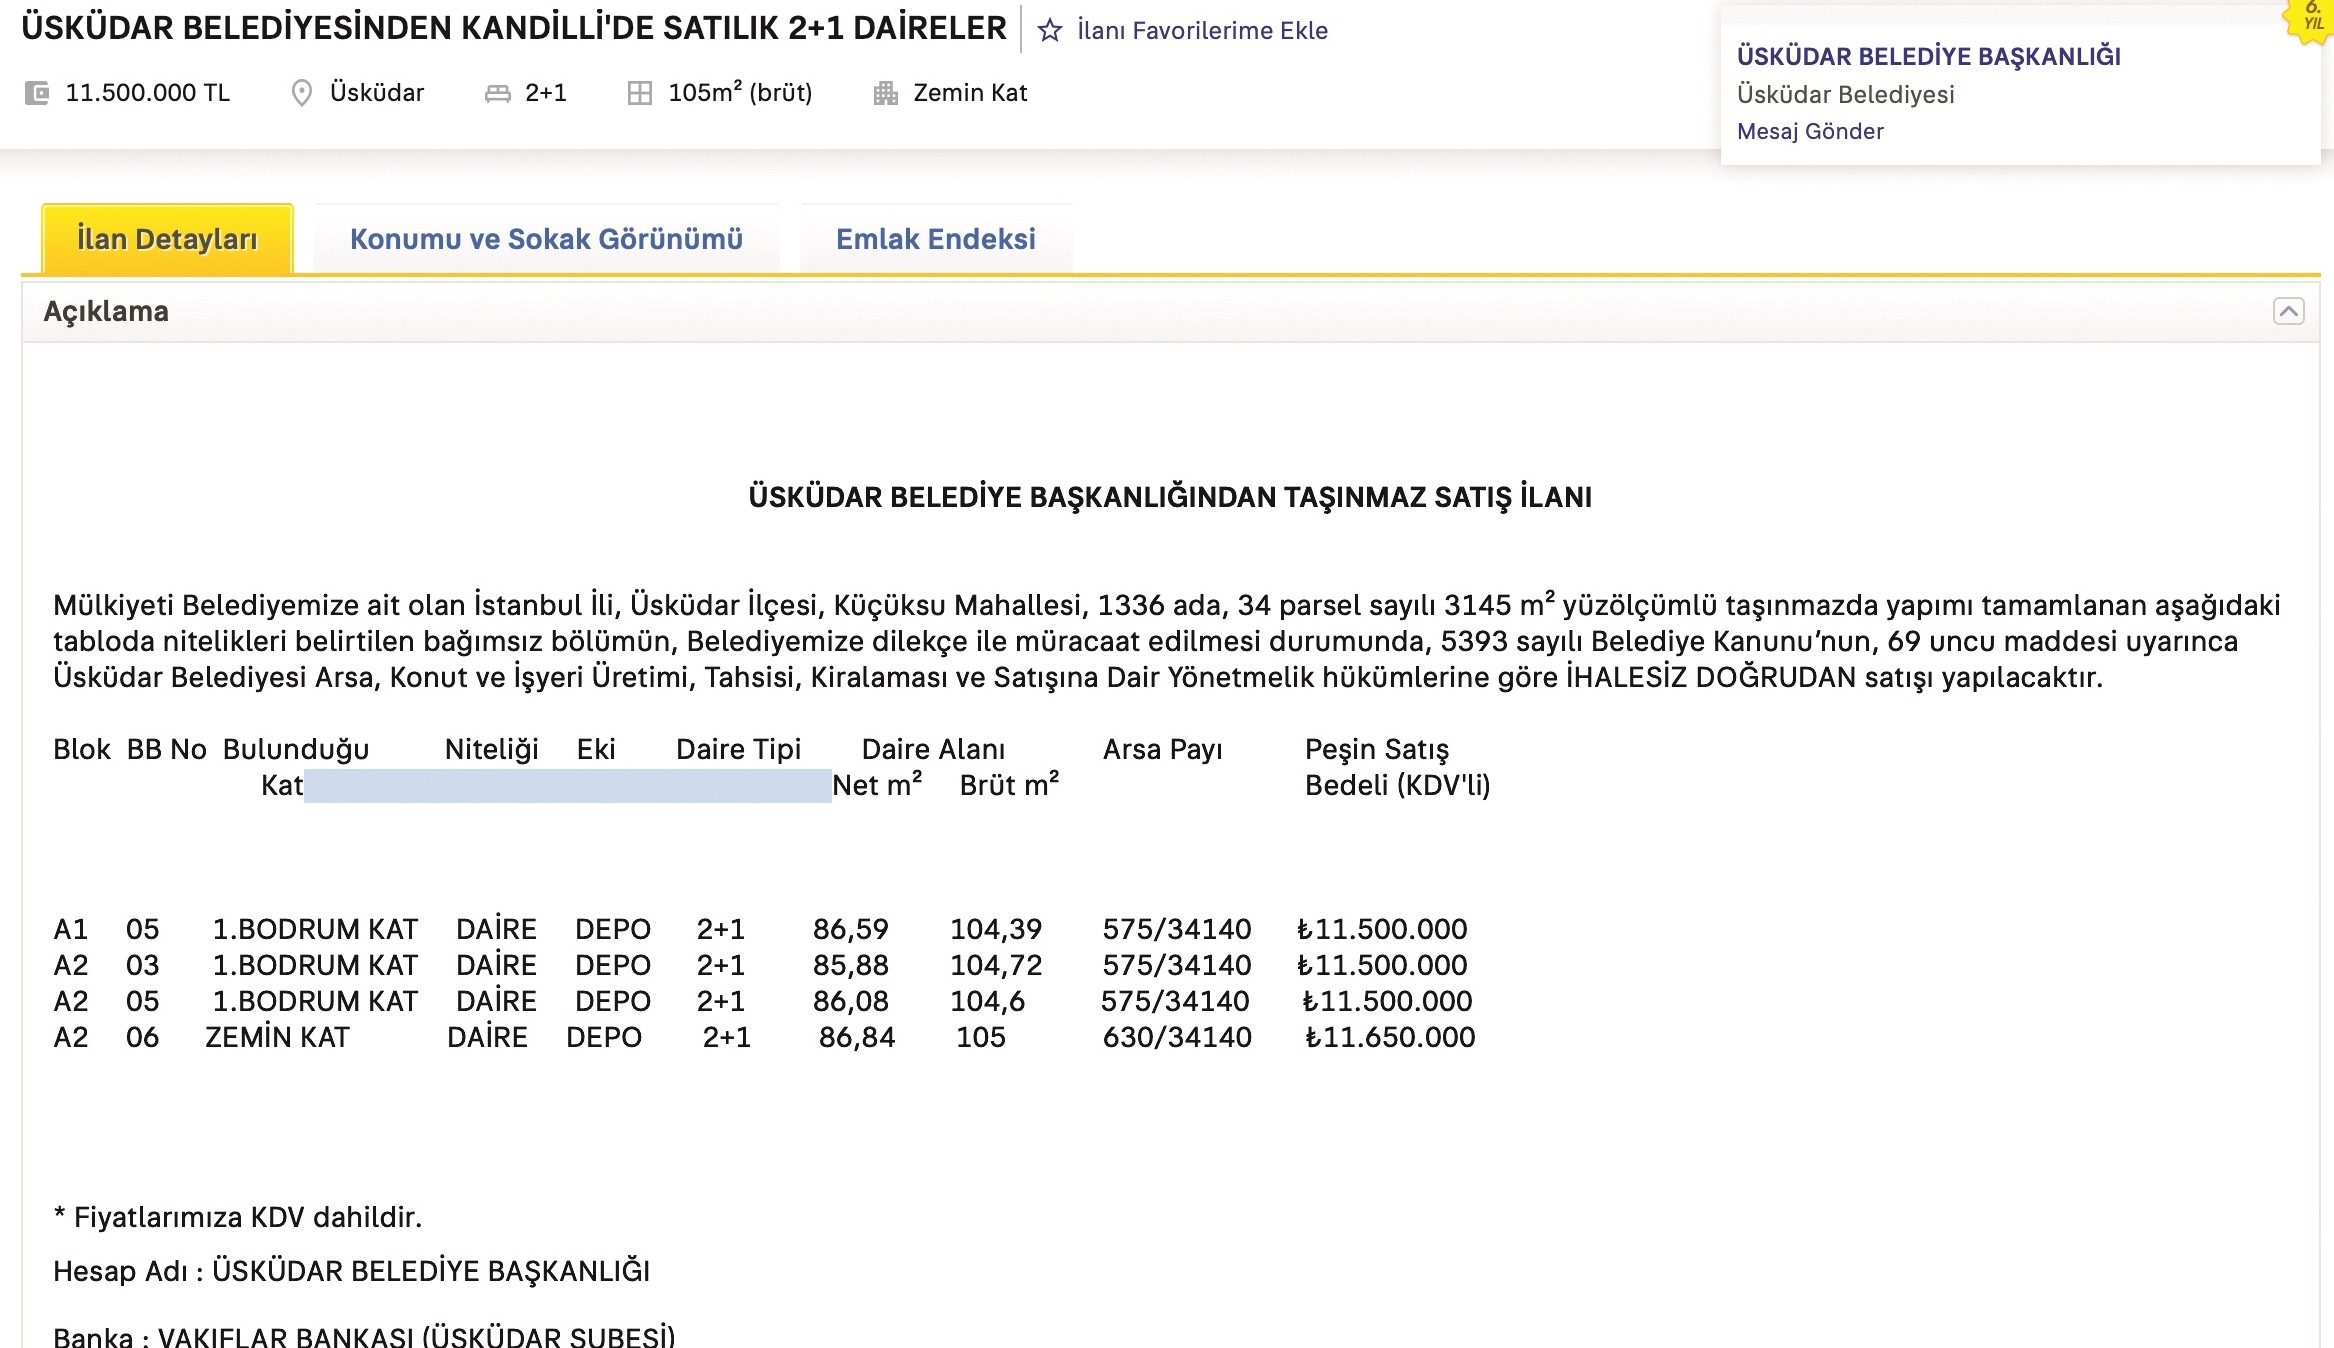Image resolution: width=2334 pixels, height=1348 pixels.
Task: Click the ₺11.650.000 price in the table
Action: [x=1390, y=1037]
